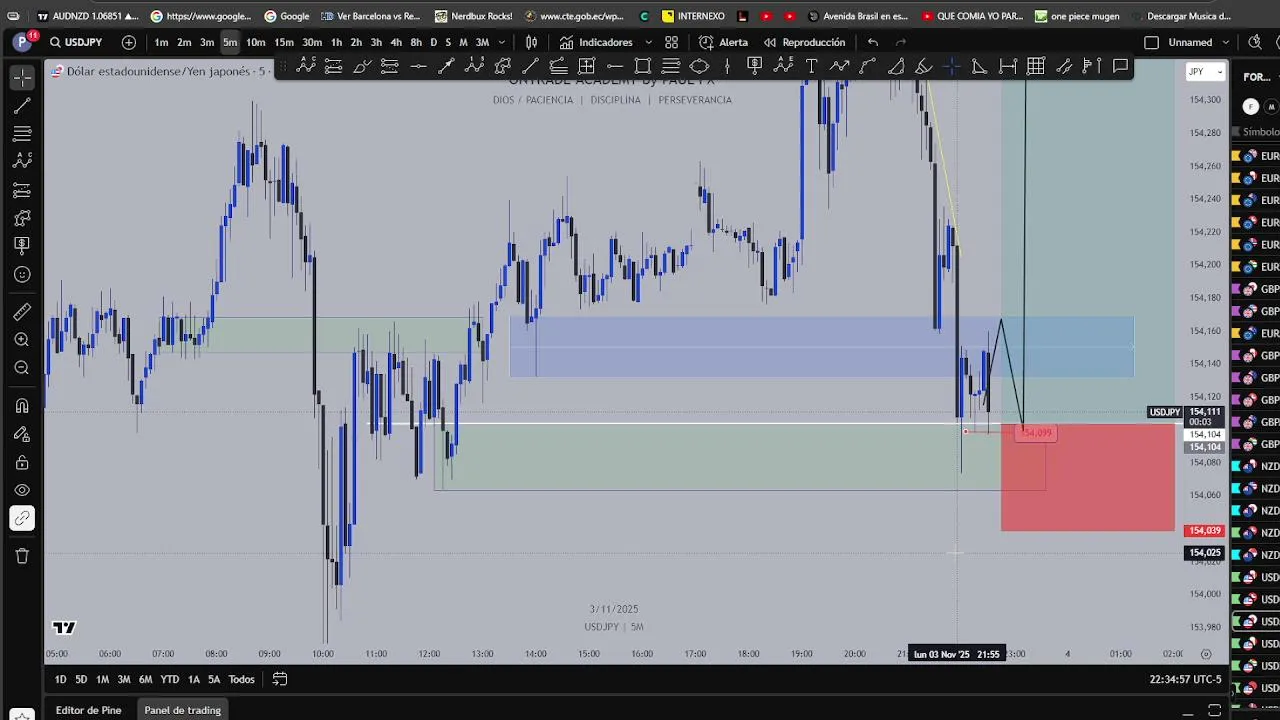Select the date range measure tool in toolbar
This screenshot has width=1280, height=720.
click(x=1008, y=66)
